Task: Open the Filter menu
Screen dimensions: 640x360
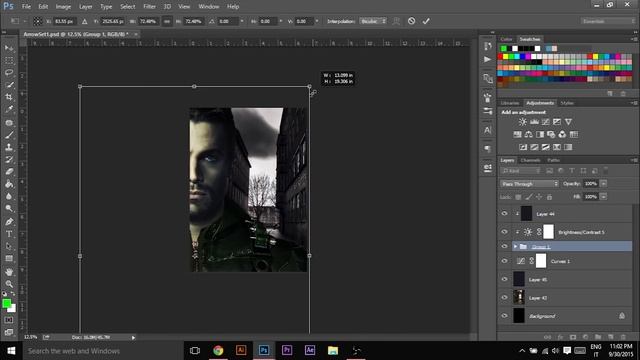Action: [149, 7]
